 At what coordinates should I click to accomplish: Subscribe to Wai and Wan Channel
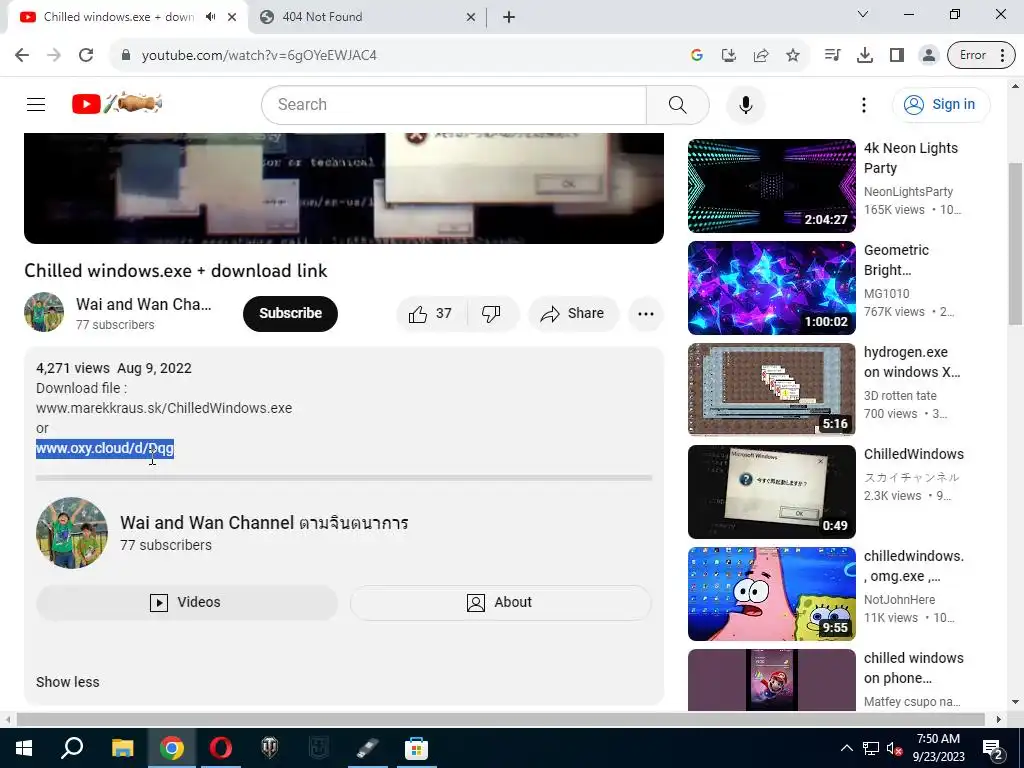290,313
